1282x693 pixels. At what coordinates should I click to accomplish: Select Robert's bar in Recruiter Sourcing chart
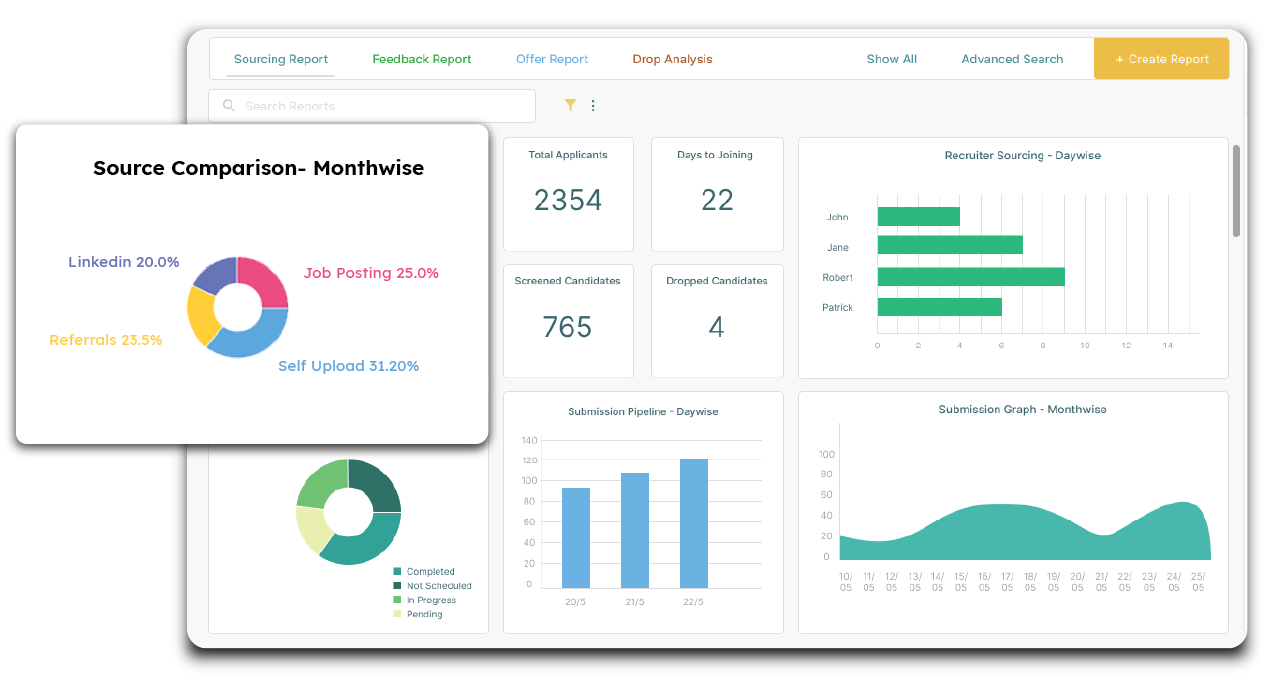coord(970,277)
